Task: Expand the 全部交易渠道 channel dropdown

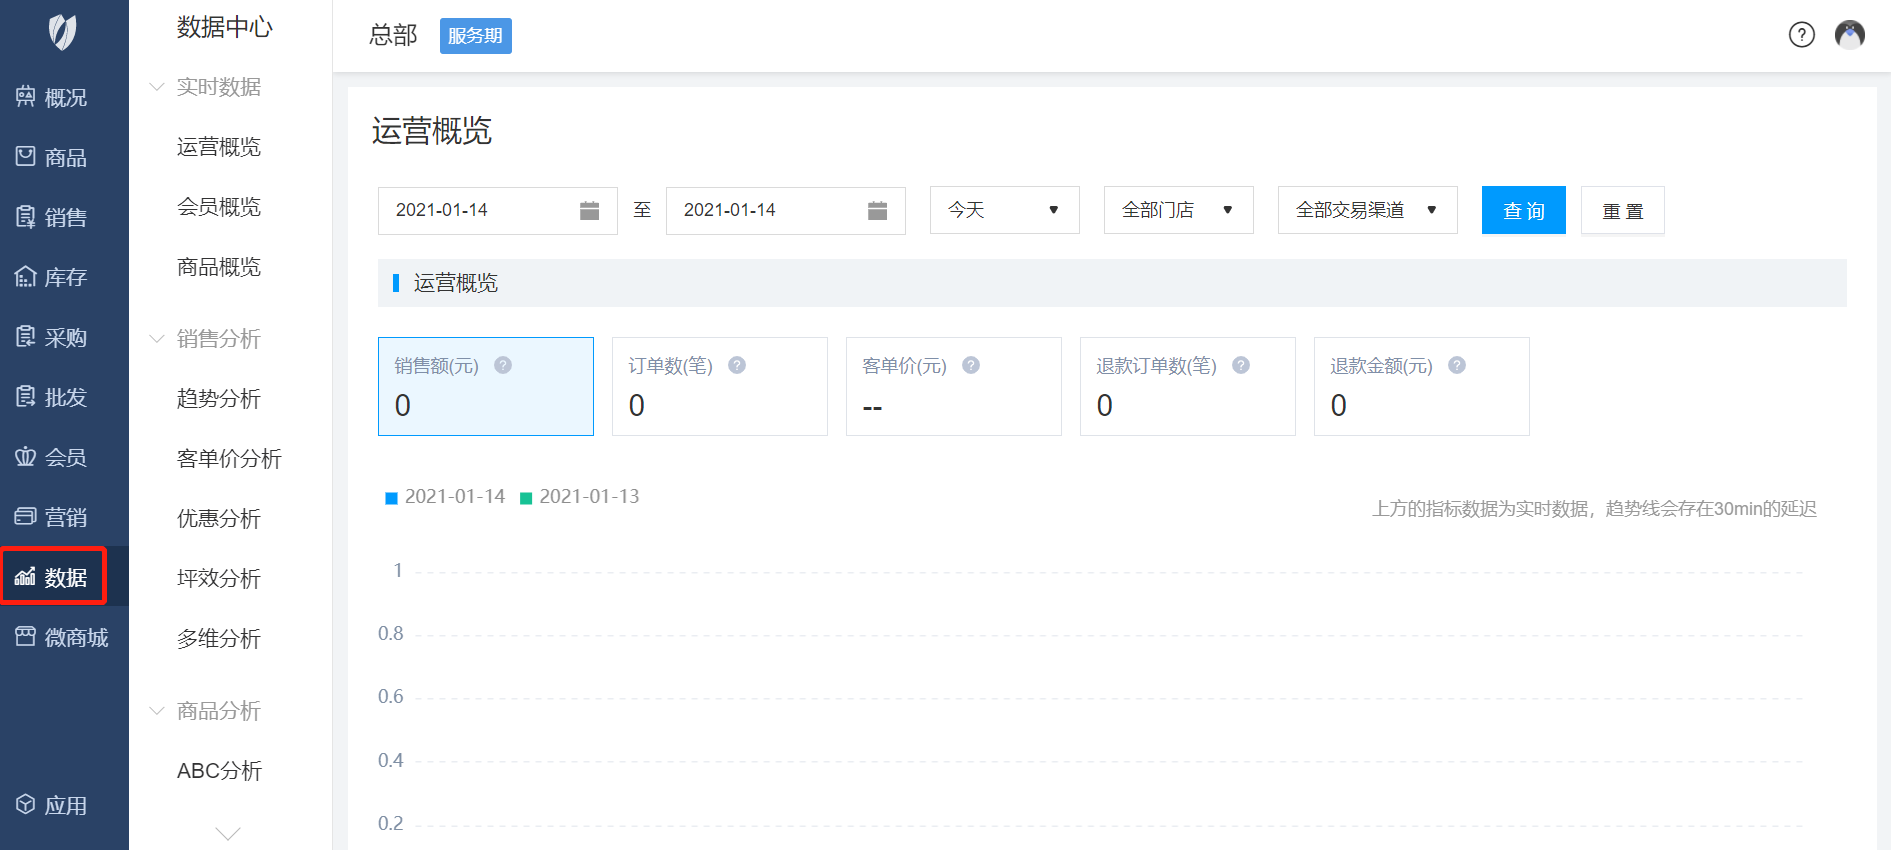Action: pos(1367,210)
